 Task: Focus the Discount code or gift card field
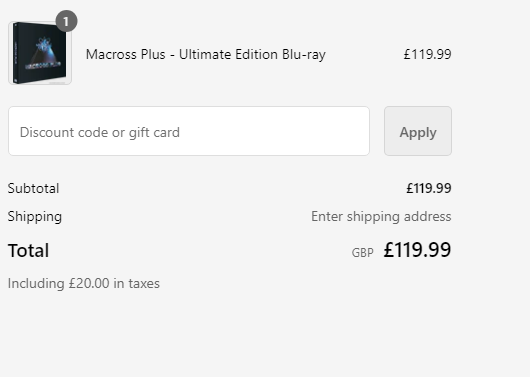tap(189, 131)
